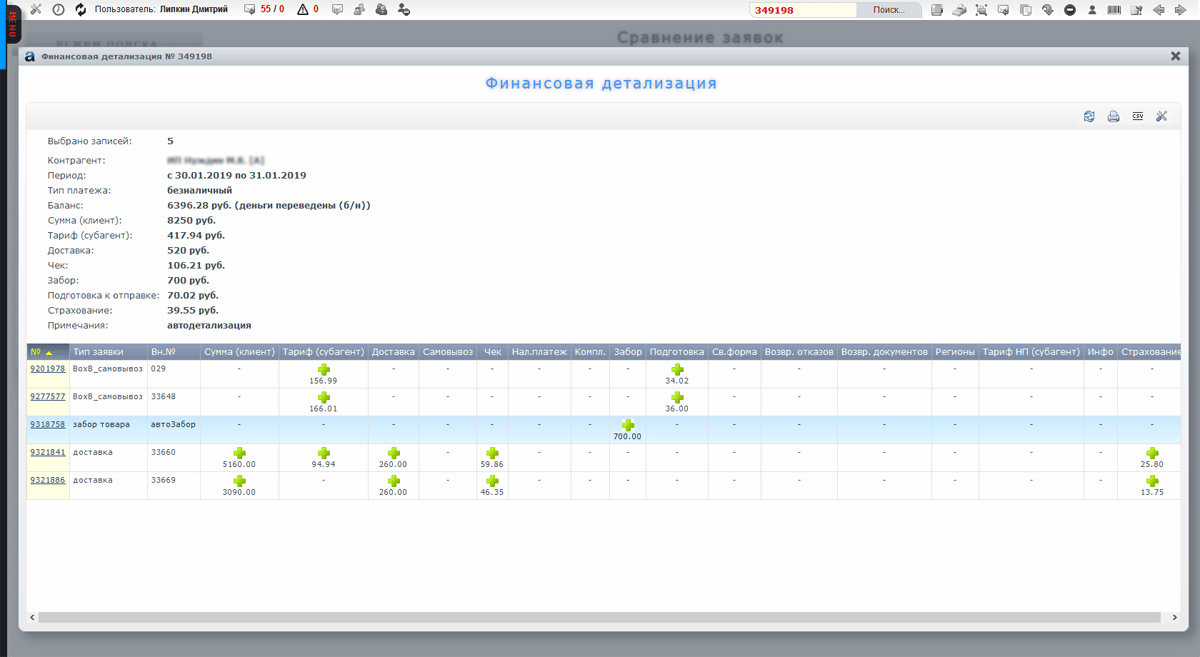Export the table to CSV
The width and height of the screenshot is (1200, 657).
pos(1138,117)
